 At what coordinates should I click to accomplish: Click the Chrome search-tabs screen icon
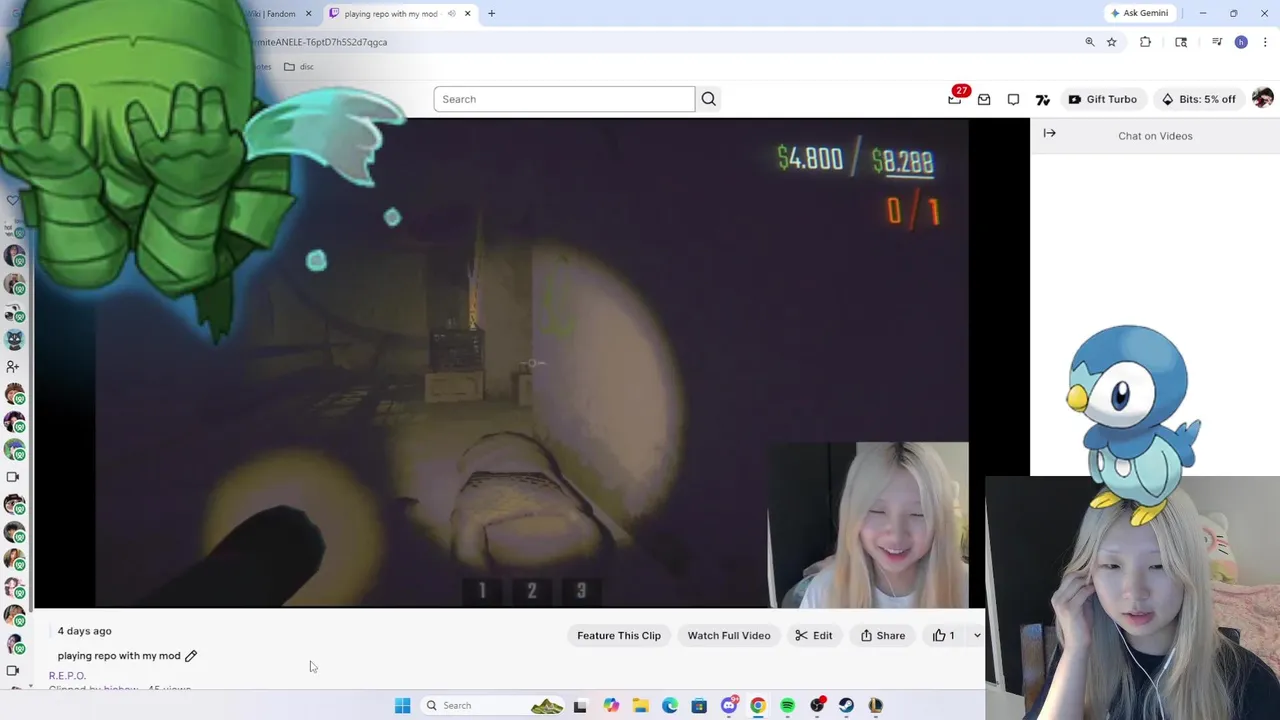tap(1181, 42)
